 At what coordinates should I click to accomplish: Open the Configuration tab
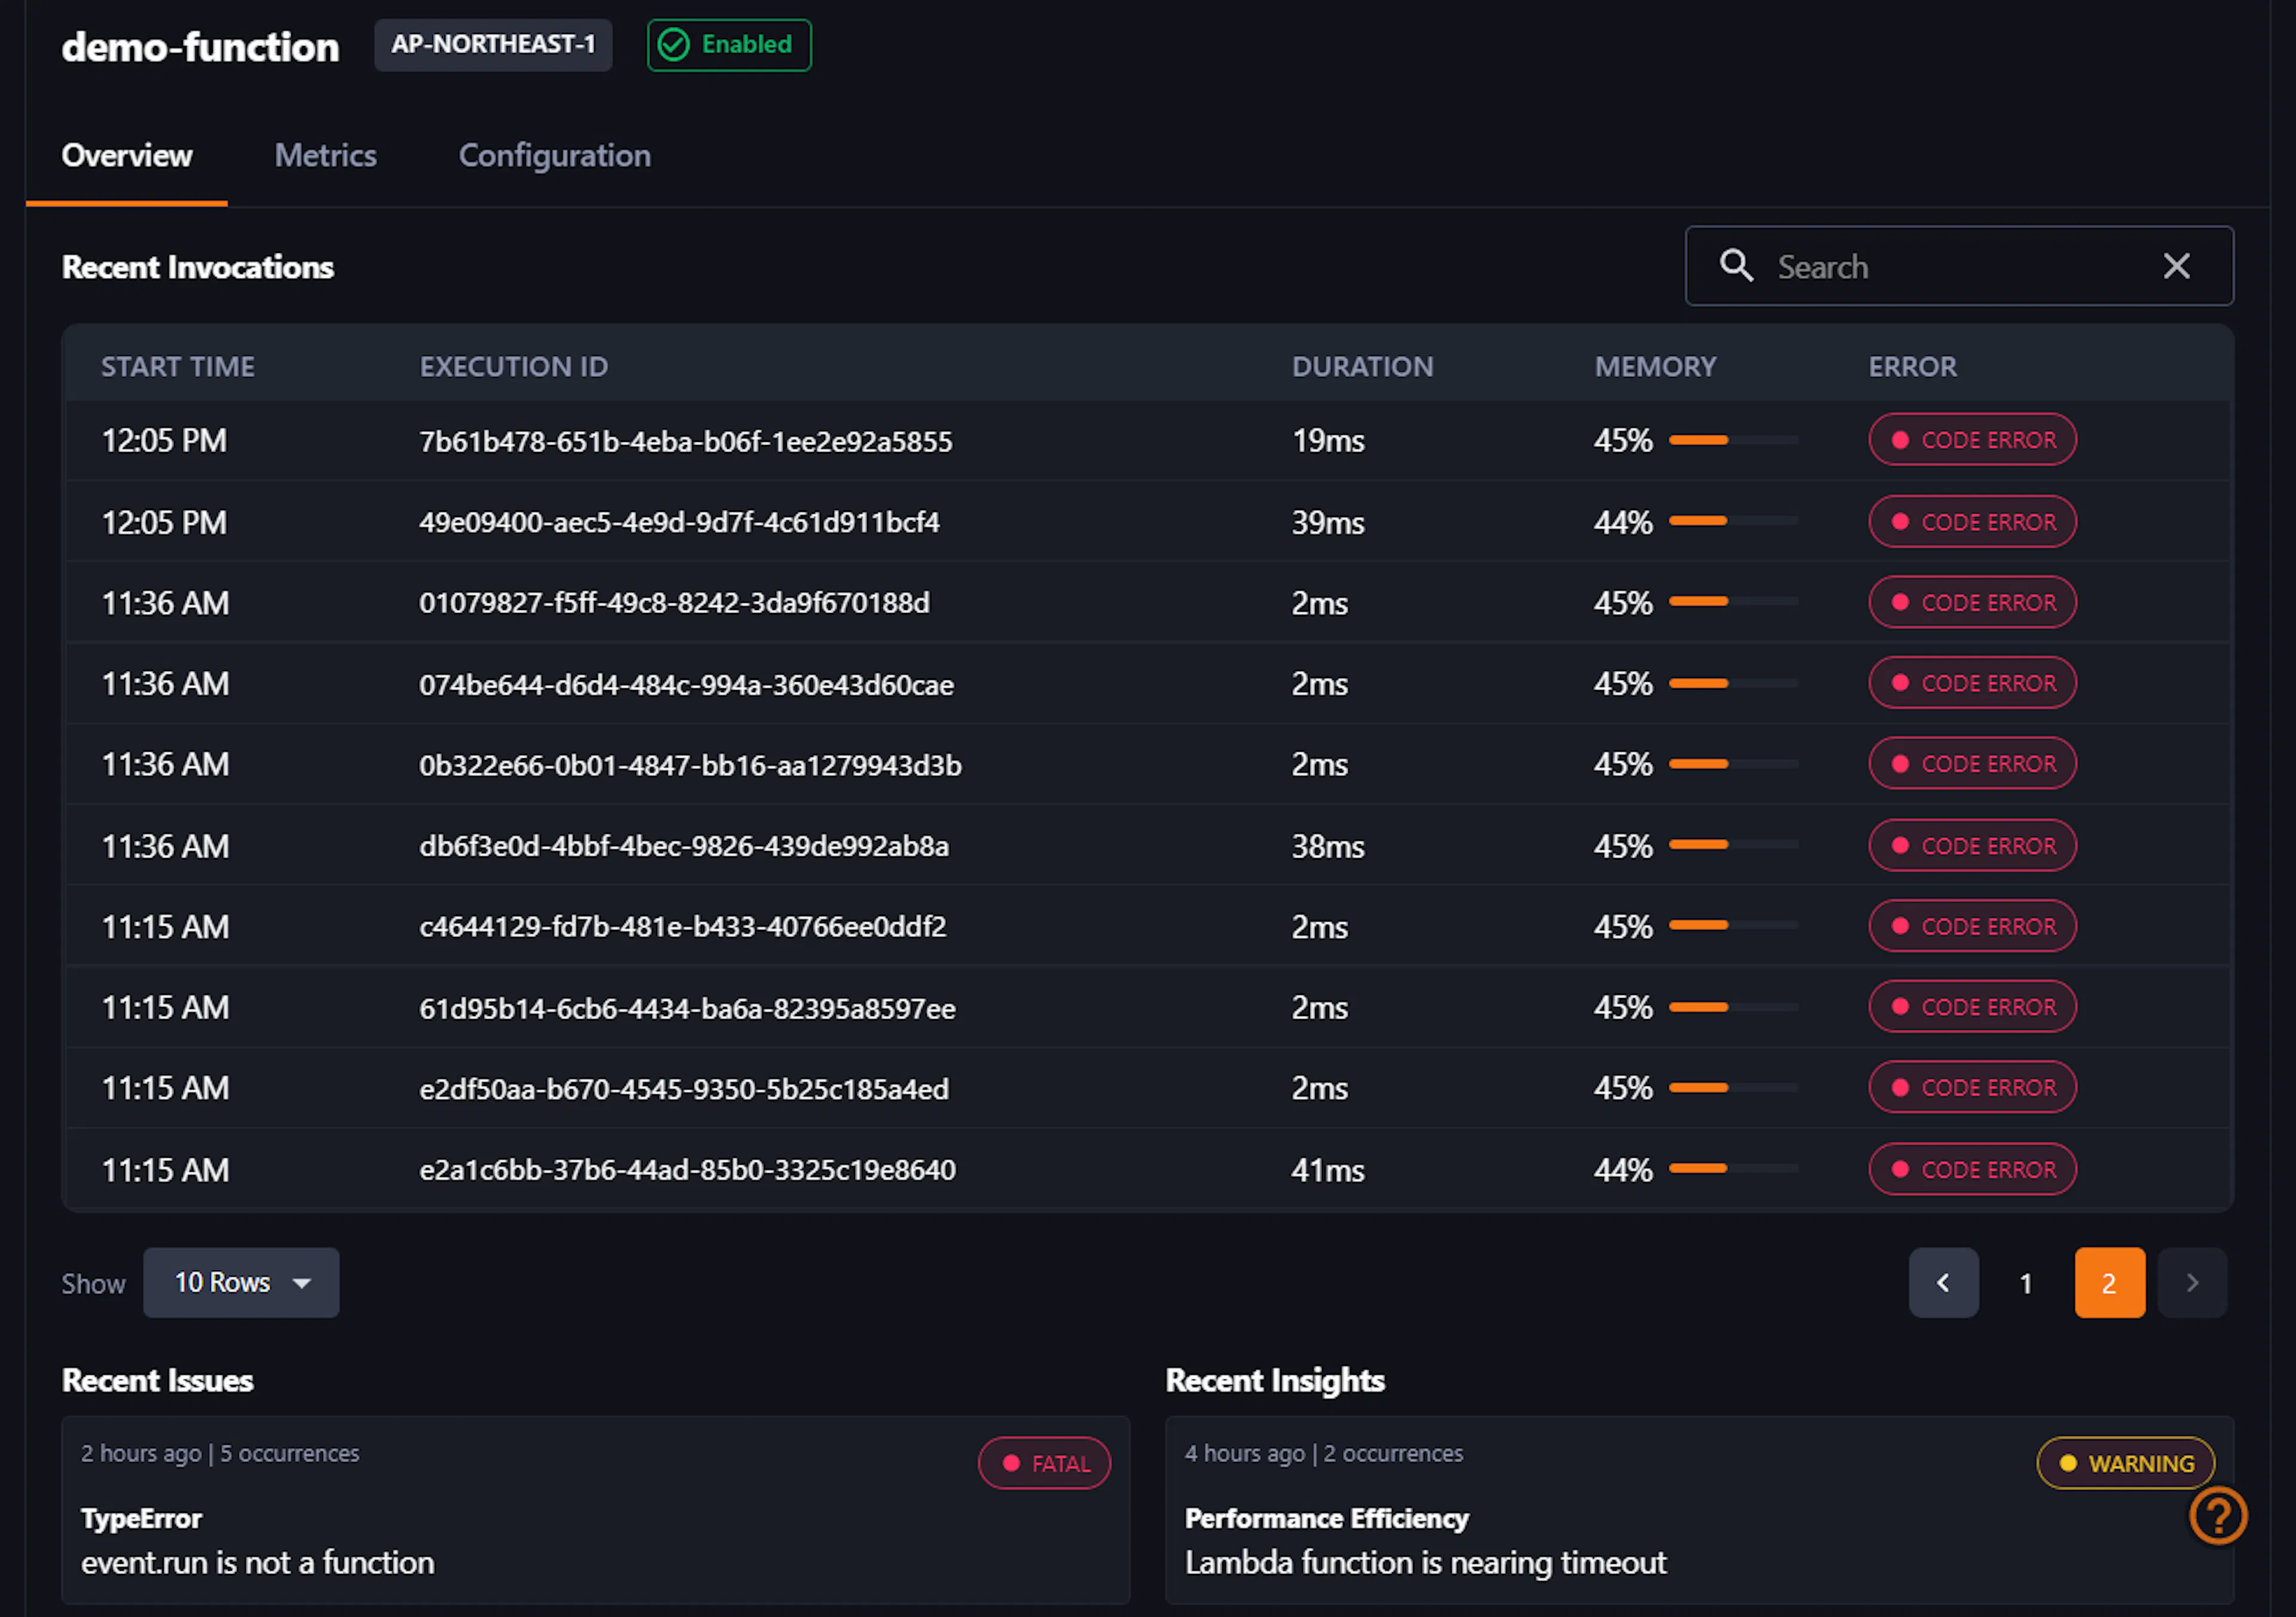click(555, 156)
